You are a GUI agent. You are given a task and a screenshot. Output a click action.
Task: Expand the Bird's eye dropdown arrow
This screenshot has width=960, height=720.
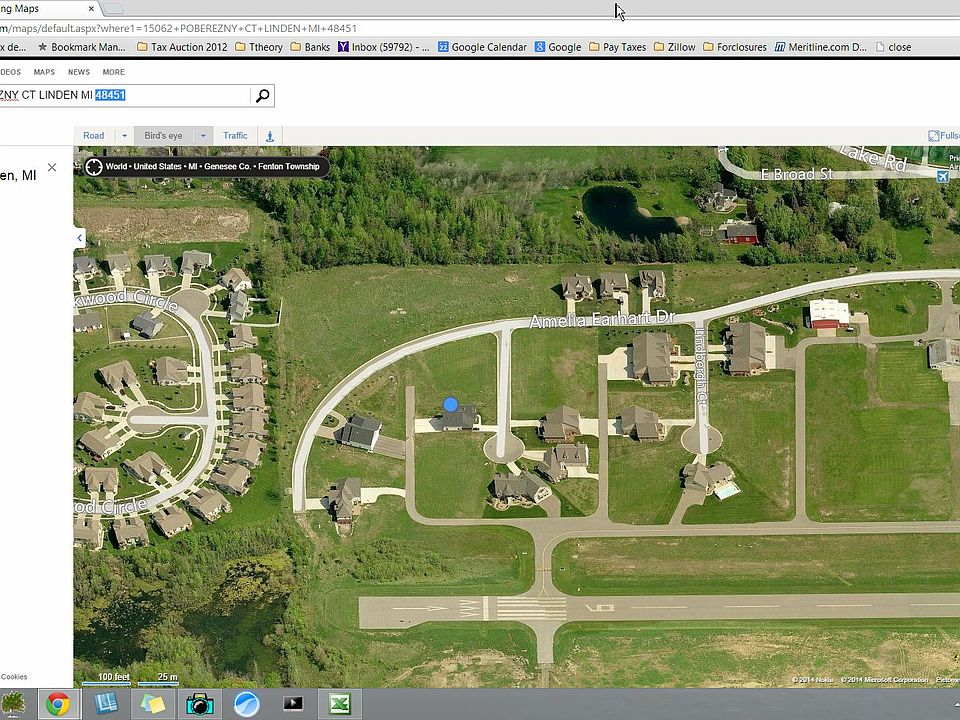(203, 136)
